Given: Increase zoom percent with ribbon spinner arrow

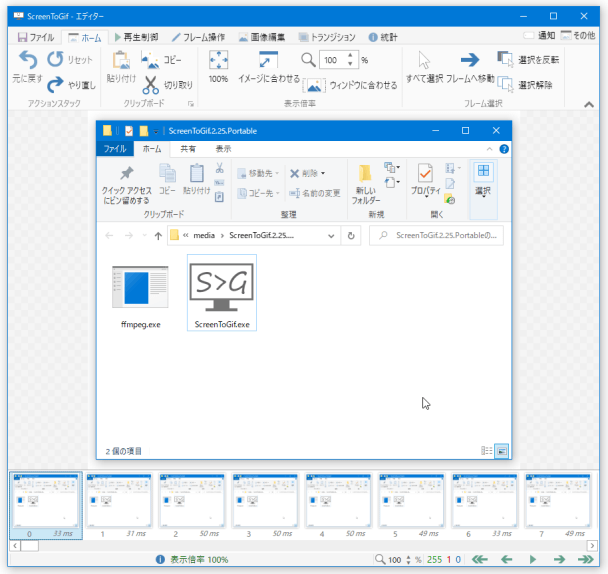Looking at the screenshot, I should pos(349,56).
